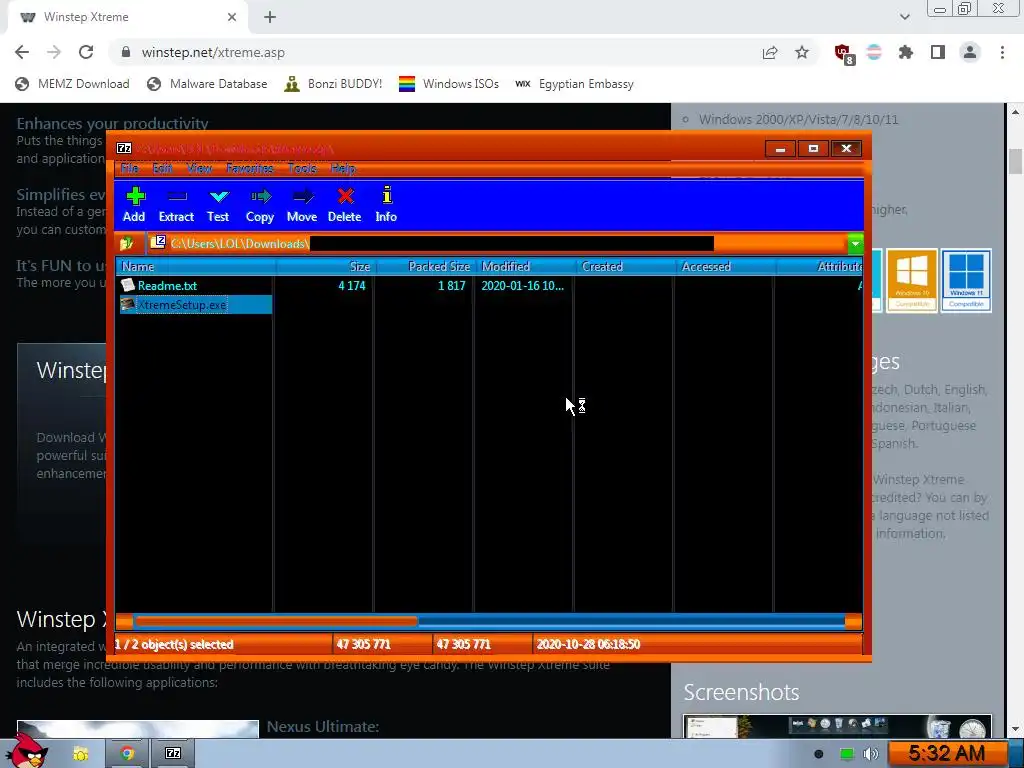Image resolution: width=1024 pixels, height=768 pixels.
Task: Extract the selected archive item
Action: tap(176, 204)
